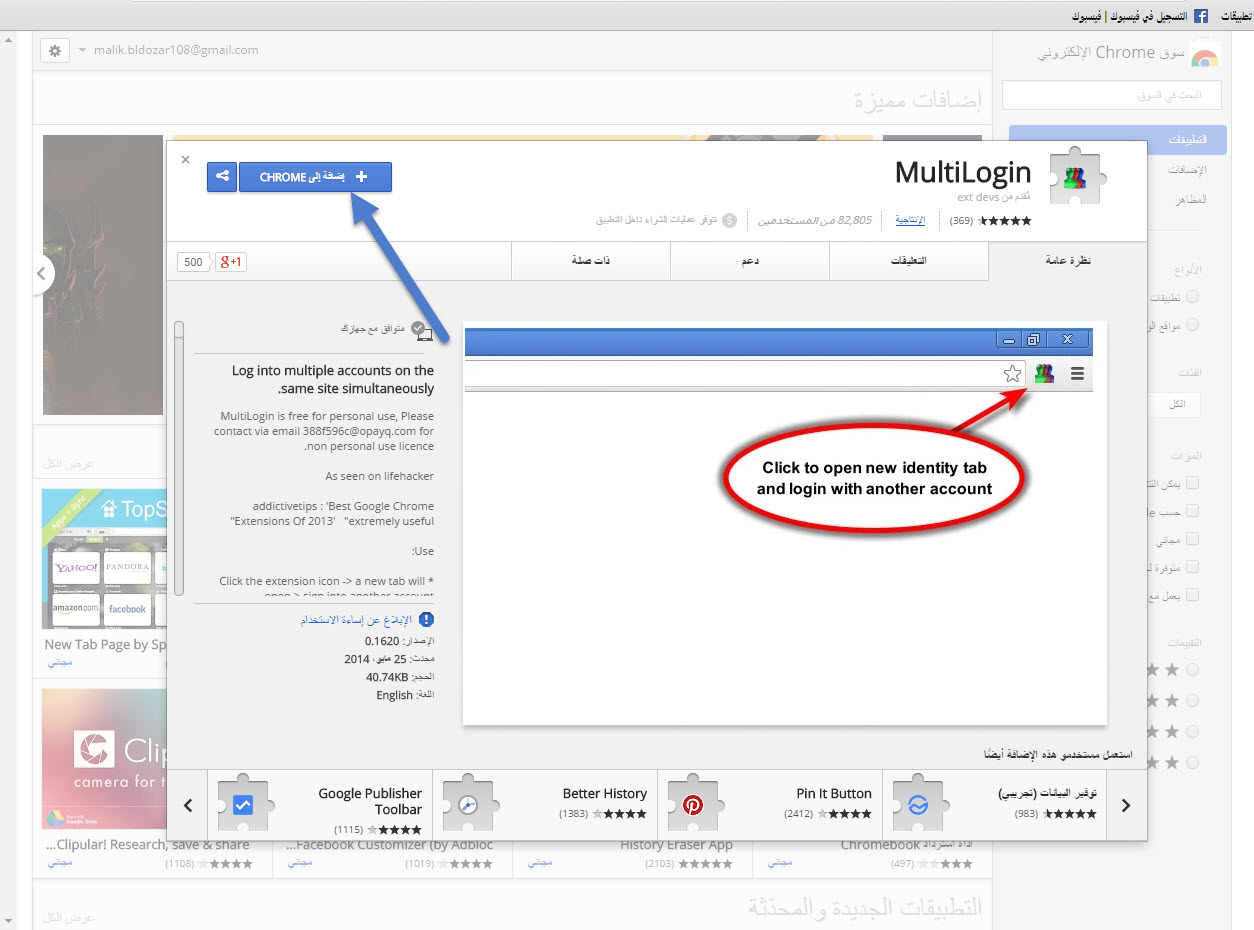Open the New Tab Page app thumbnail
Screen dimensions: 1254x930
coord(104,559)
